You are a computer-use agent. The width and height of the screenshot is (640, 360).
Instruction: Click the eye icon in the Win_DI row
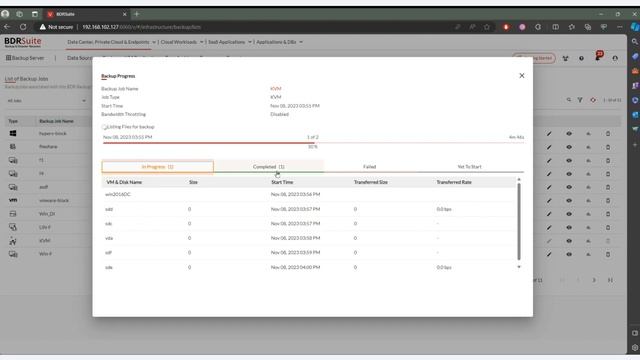(569, 214)
